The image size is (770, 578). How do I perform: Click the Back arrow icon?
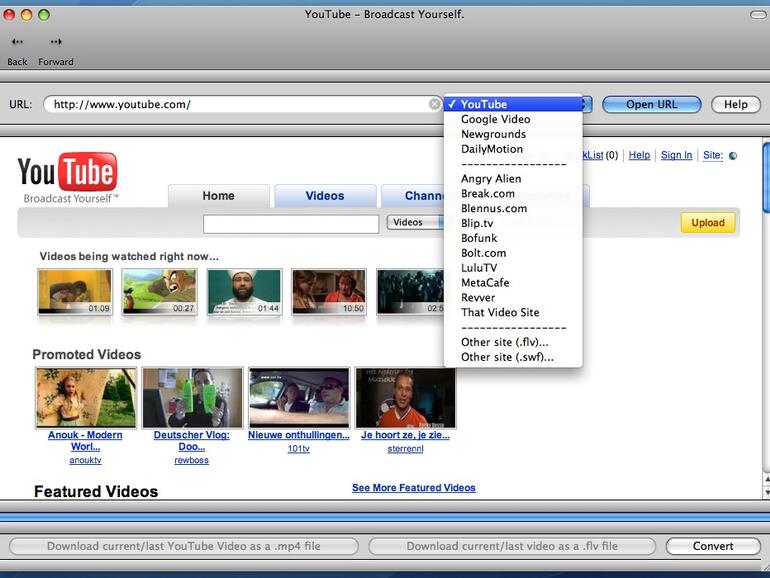(17, 42)
